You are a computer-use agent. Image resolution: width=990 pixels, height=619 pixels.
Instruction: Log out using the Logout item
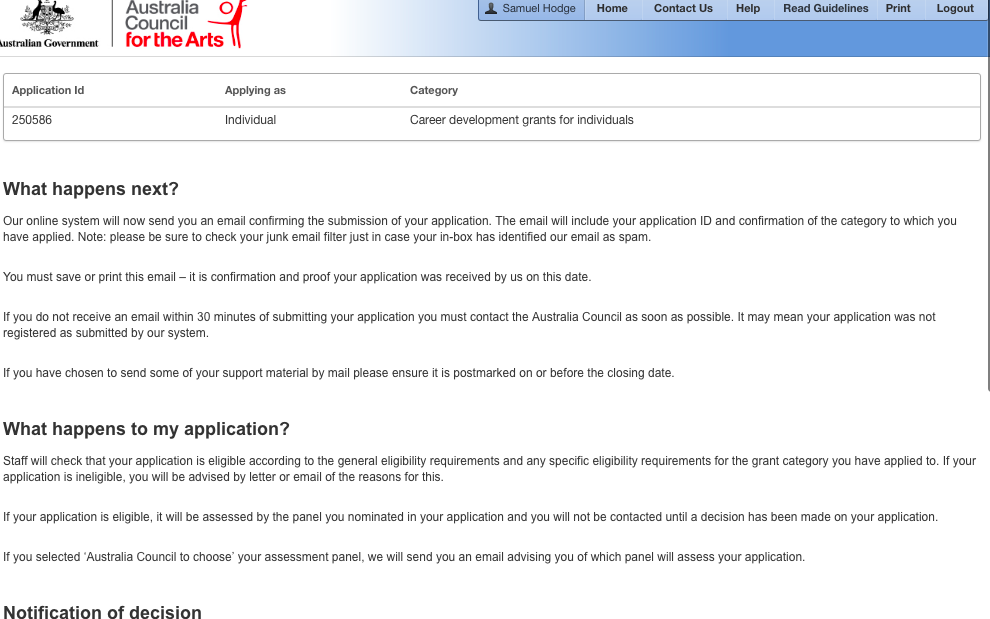tap(955, 8)
